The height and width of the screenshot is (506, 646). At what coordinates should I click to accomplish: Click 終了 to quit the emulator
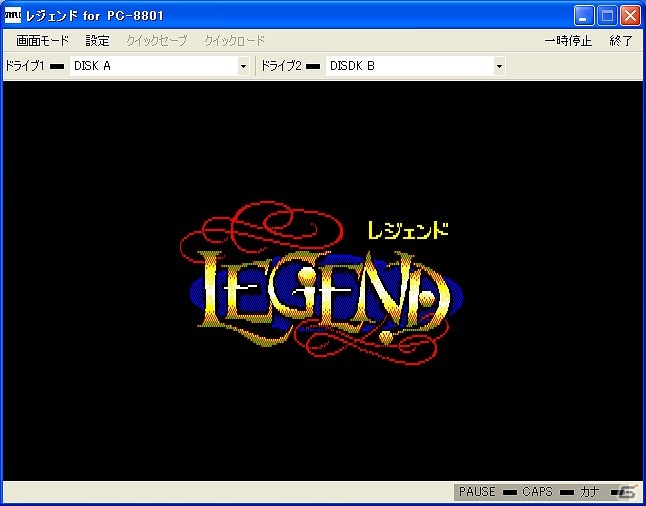coord(621,41)
